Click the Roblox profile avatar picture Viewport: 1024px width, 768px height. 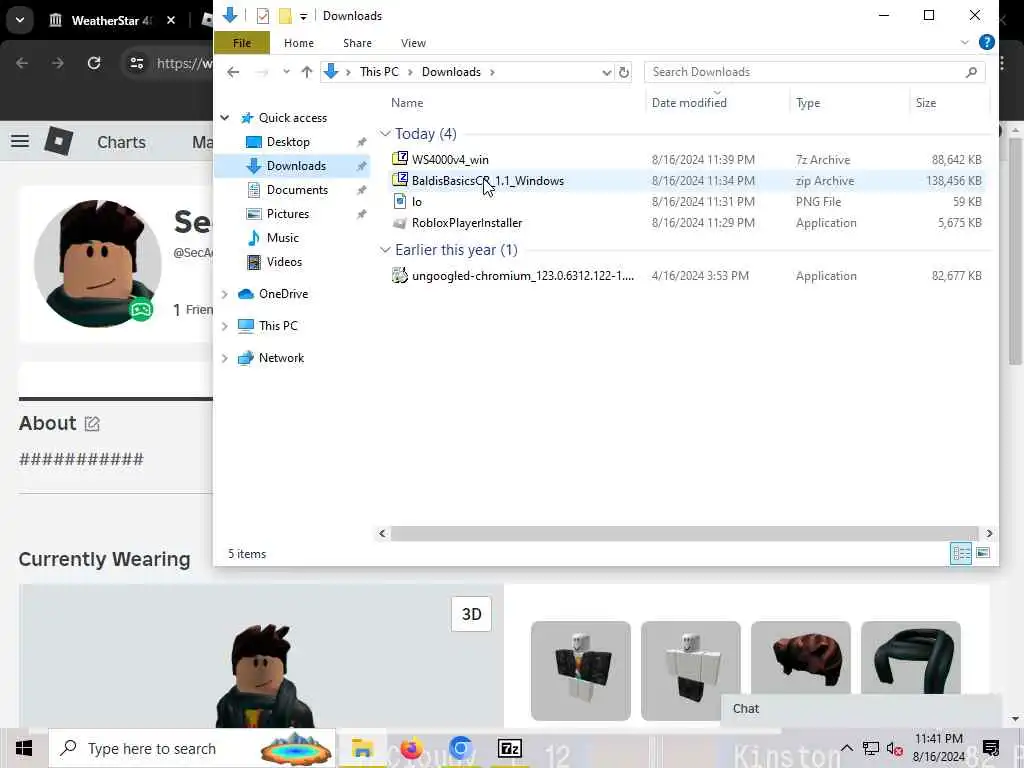(97, 264)
